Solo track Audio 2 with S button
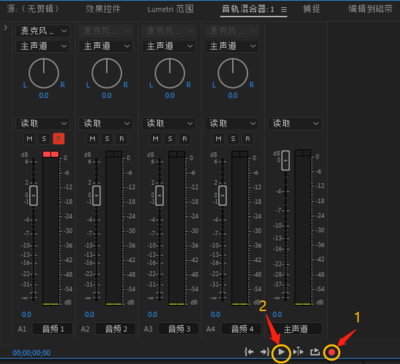Screen dimensions: 400x364 107,139
